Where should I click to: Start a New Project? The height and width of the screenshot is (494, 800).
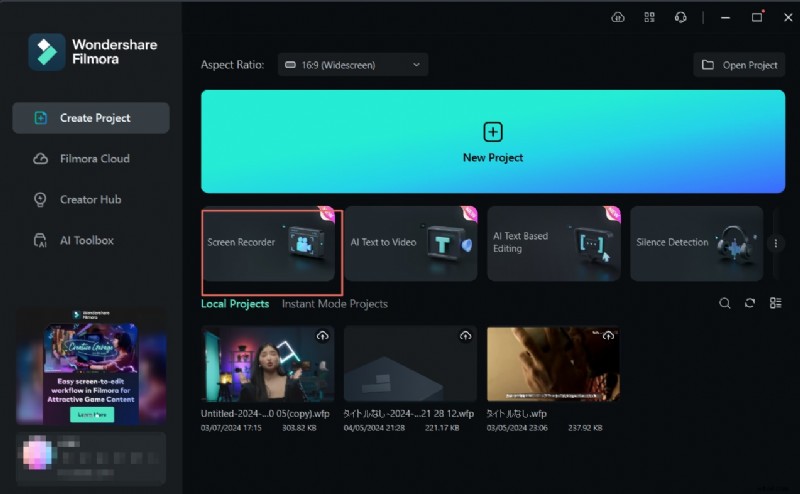pyautogui.click(x=493, y=141)
